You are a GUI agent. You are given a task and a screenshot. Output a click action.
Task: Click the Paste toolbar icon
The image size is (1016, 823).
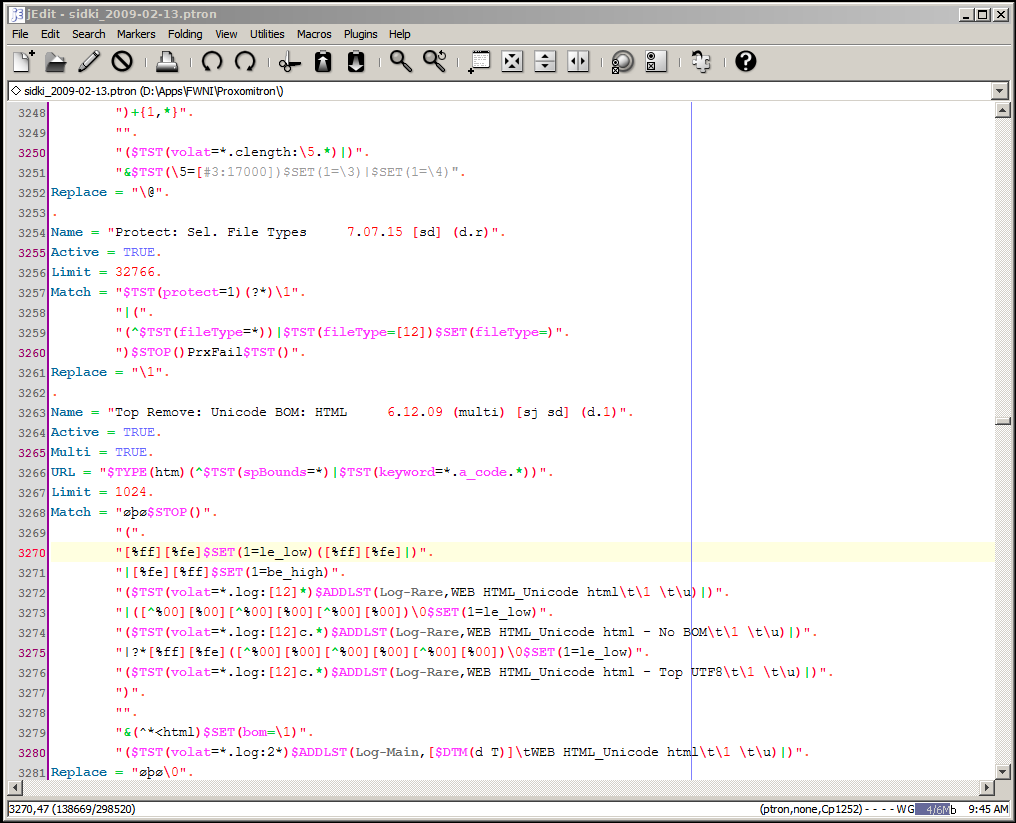tap(356, 62)
